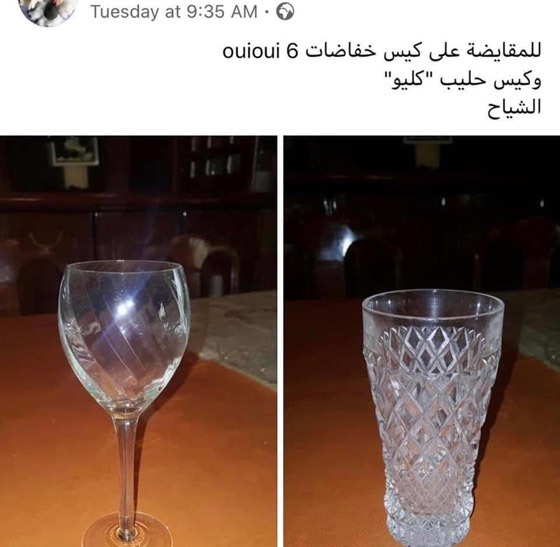The height and width of the screenshot is (547, 560).
Task: Click the wine glass bowl with swirl pattern
Action: tap(124, 334)
